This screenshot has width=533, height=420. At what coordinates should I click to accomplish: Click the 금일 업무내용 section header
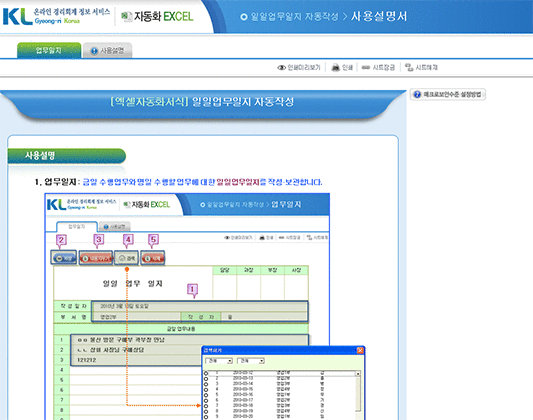pyautogui.click(x=181, y=329)
